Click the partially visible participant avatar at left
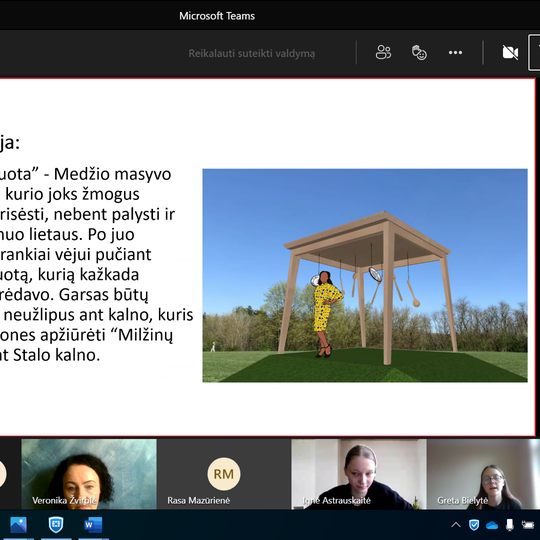 point(3,474)
